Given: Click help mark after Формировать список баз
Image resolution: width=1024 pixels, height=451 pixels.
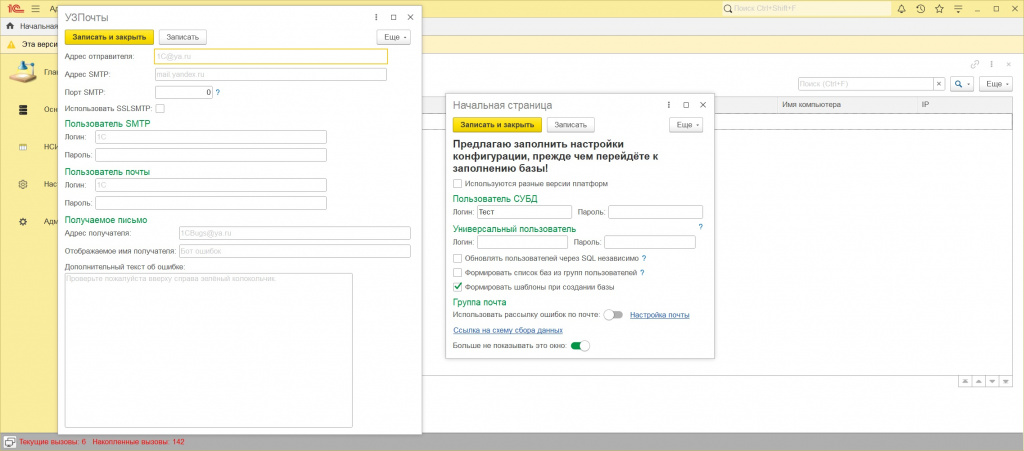Looking at the screenshot, I should coord(642,272).
